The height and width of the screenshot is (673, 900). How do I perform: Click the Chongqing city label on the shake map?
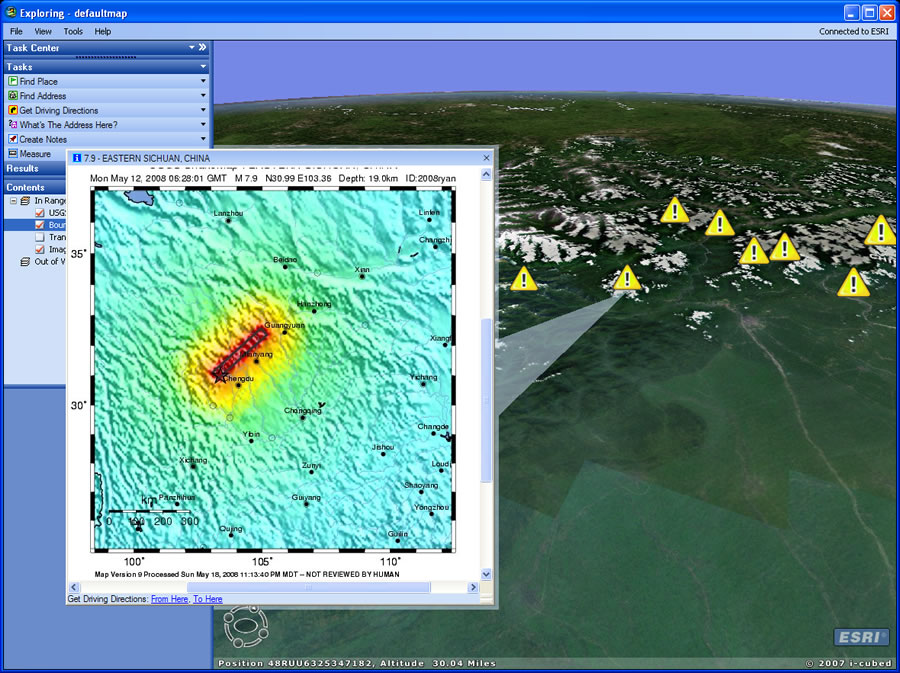pyautogui.click(x=303, y=411)
